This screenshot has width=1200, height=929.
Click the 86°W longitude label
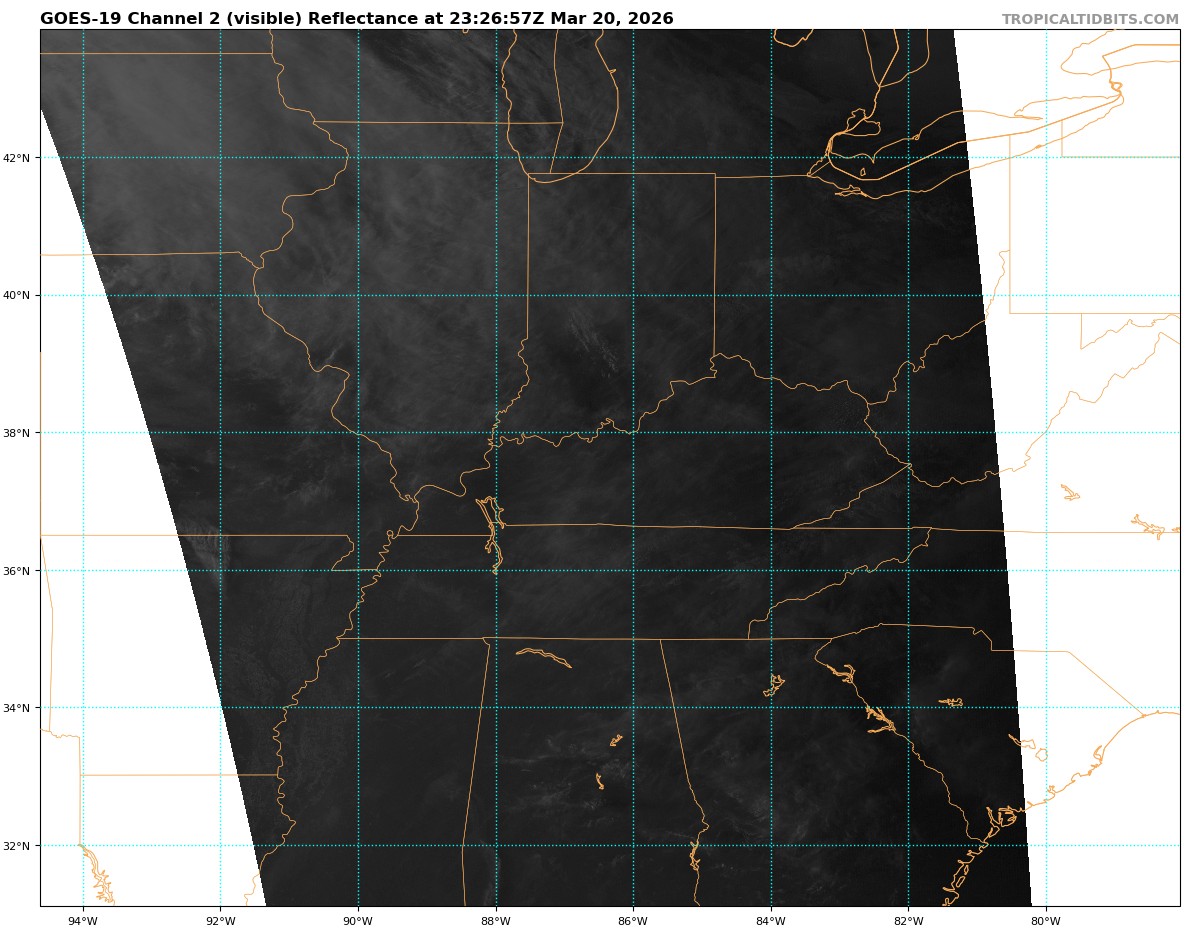pos(633,920)
